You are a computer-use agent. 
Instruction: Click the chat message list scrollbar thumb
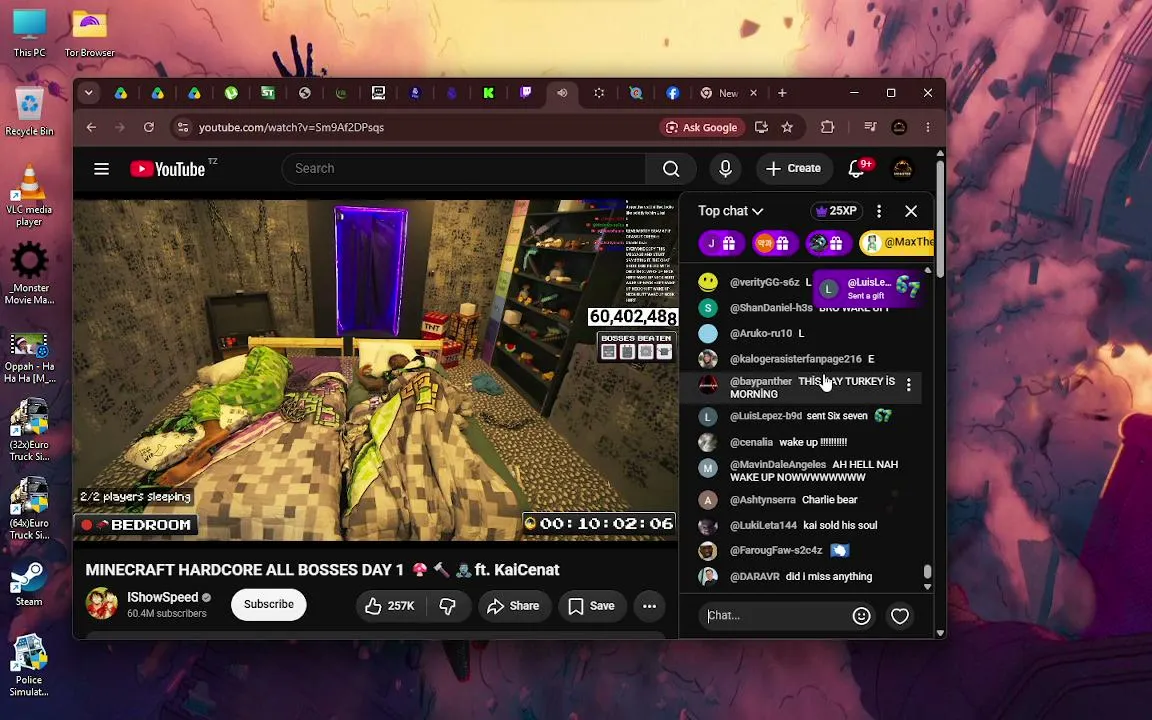(927, 572)
